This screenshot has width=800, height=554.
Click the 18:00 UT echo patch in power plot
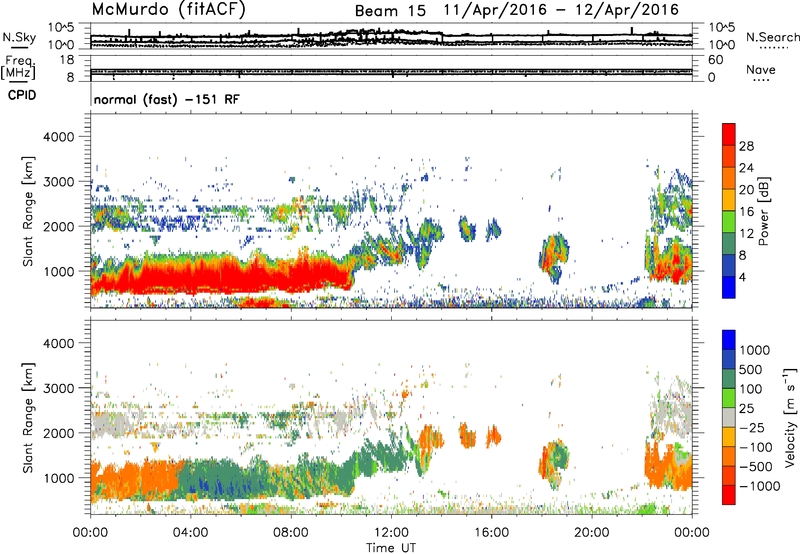coord(554,258)
